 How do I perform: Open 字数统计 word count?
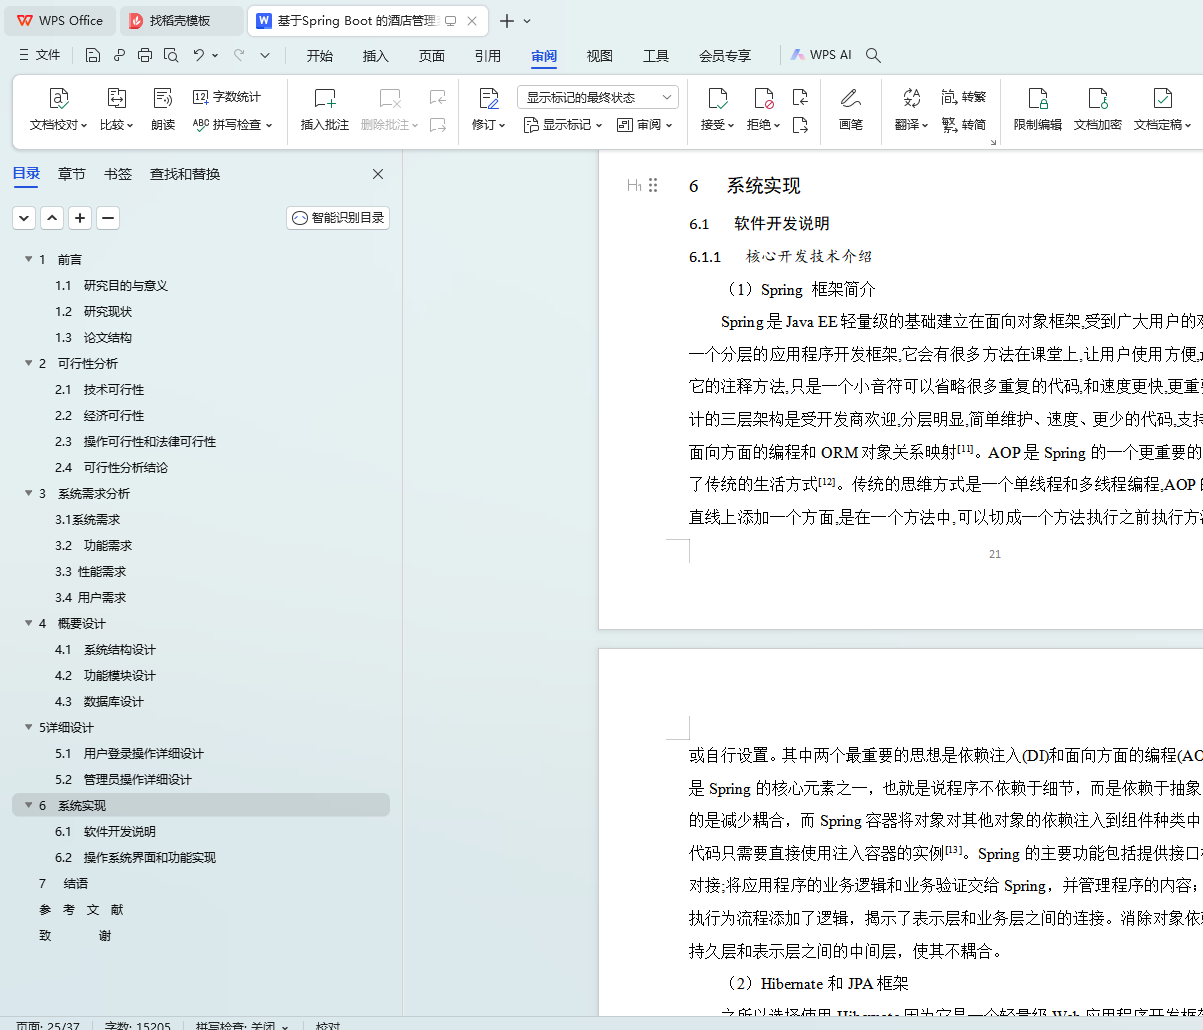[227, 97]
